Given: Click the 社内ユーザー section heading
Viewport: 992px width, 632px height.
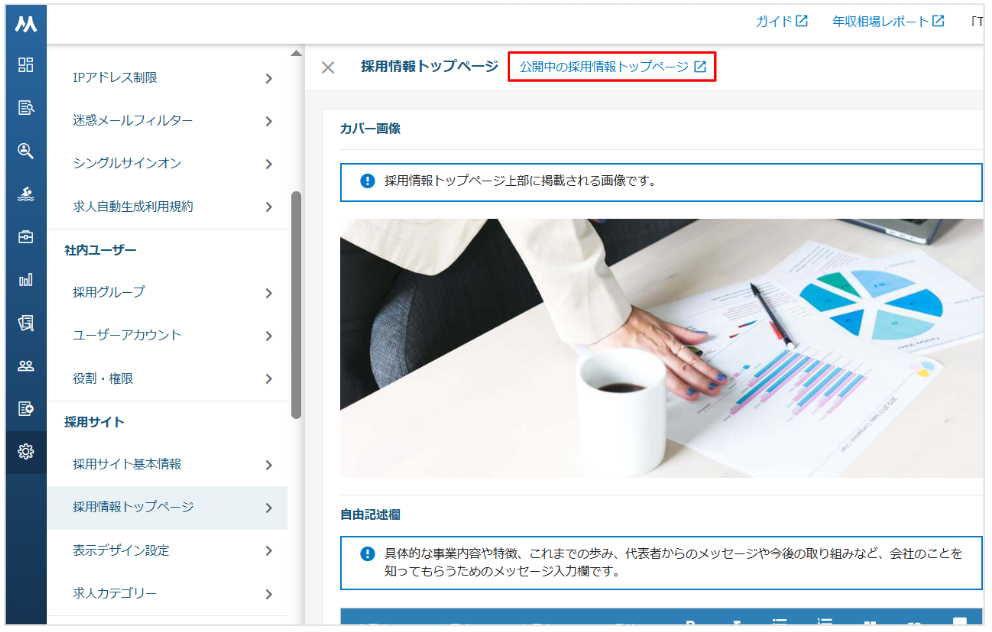Looking at the screenshot, I should click(101, 251).
